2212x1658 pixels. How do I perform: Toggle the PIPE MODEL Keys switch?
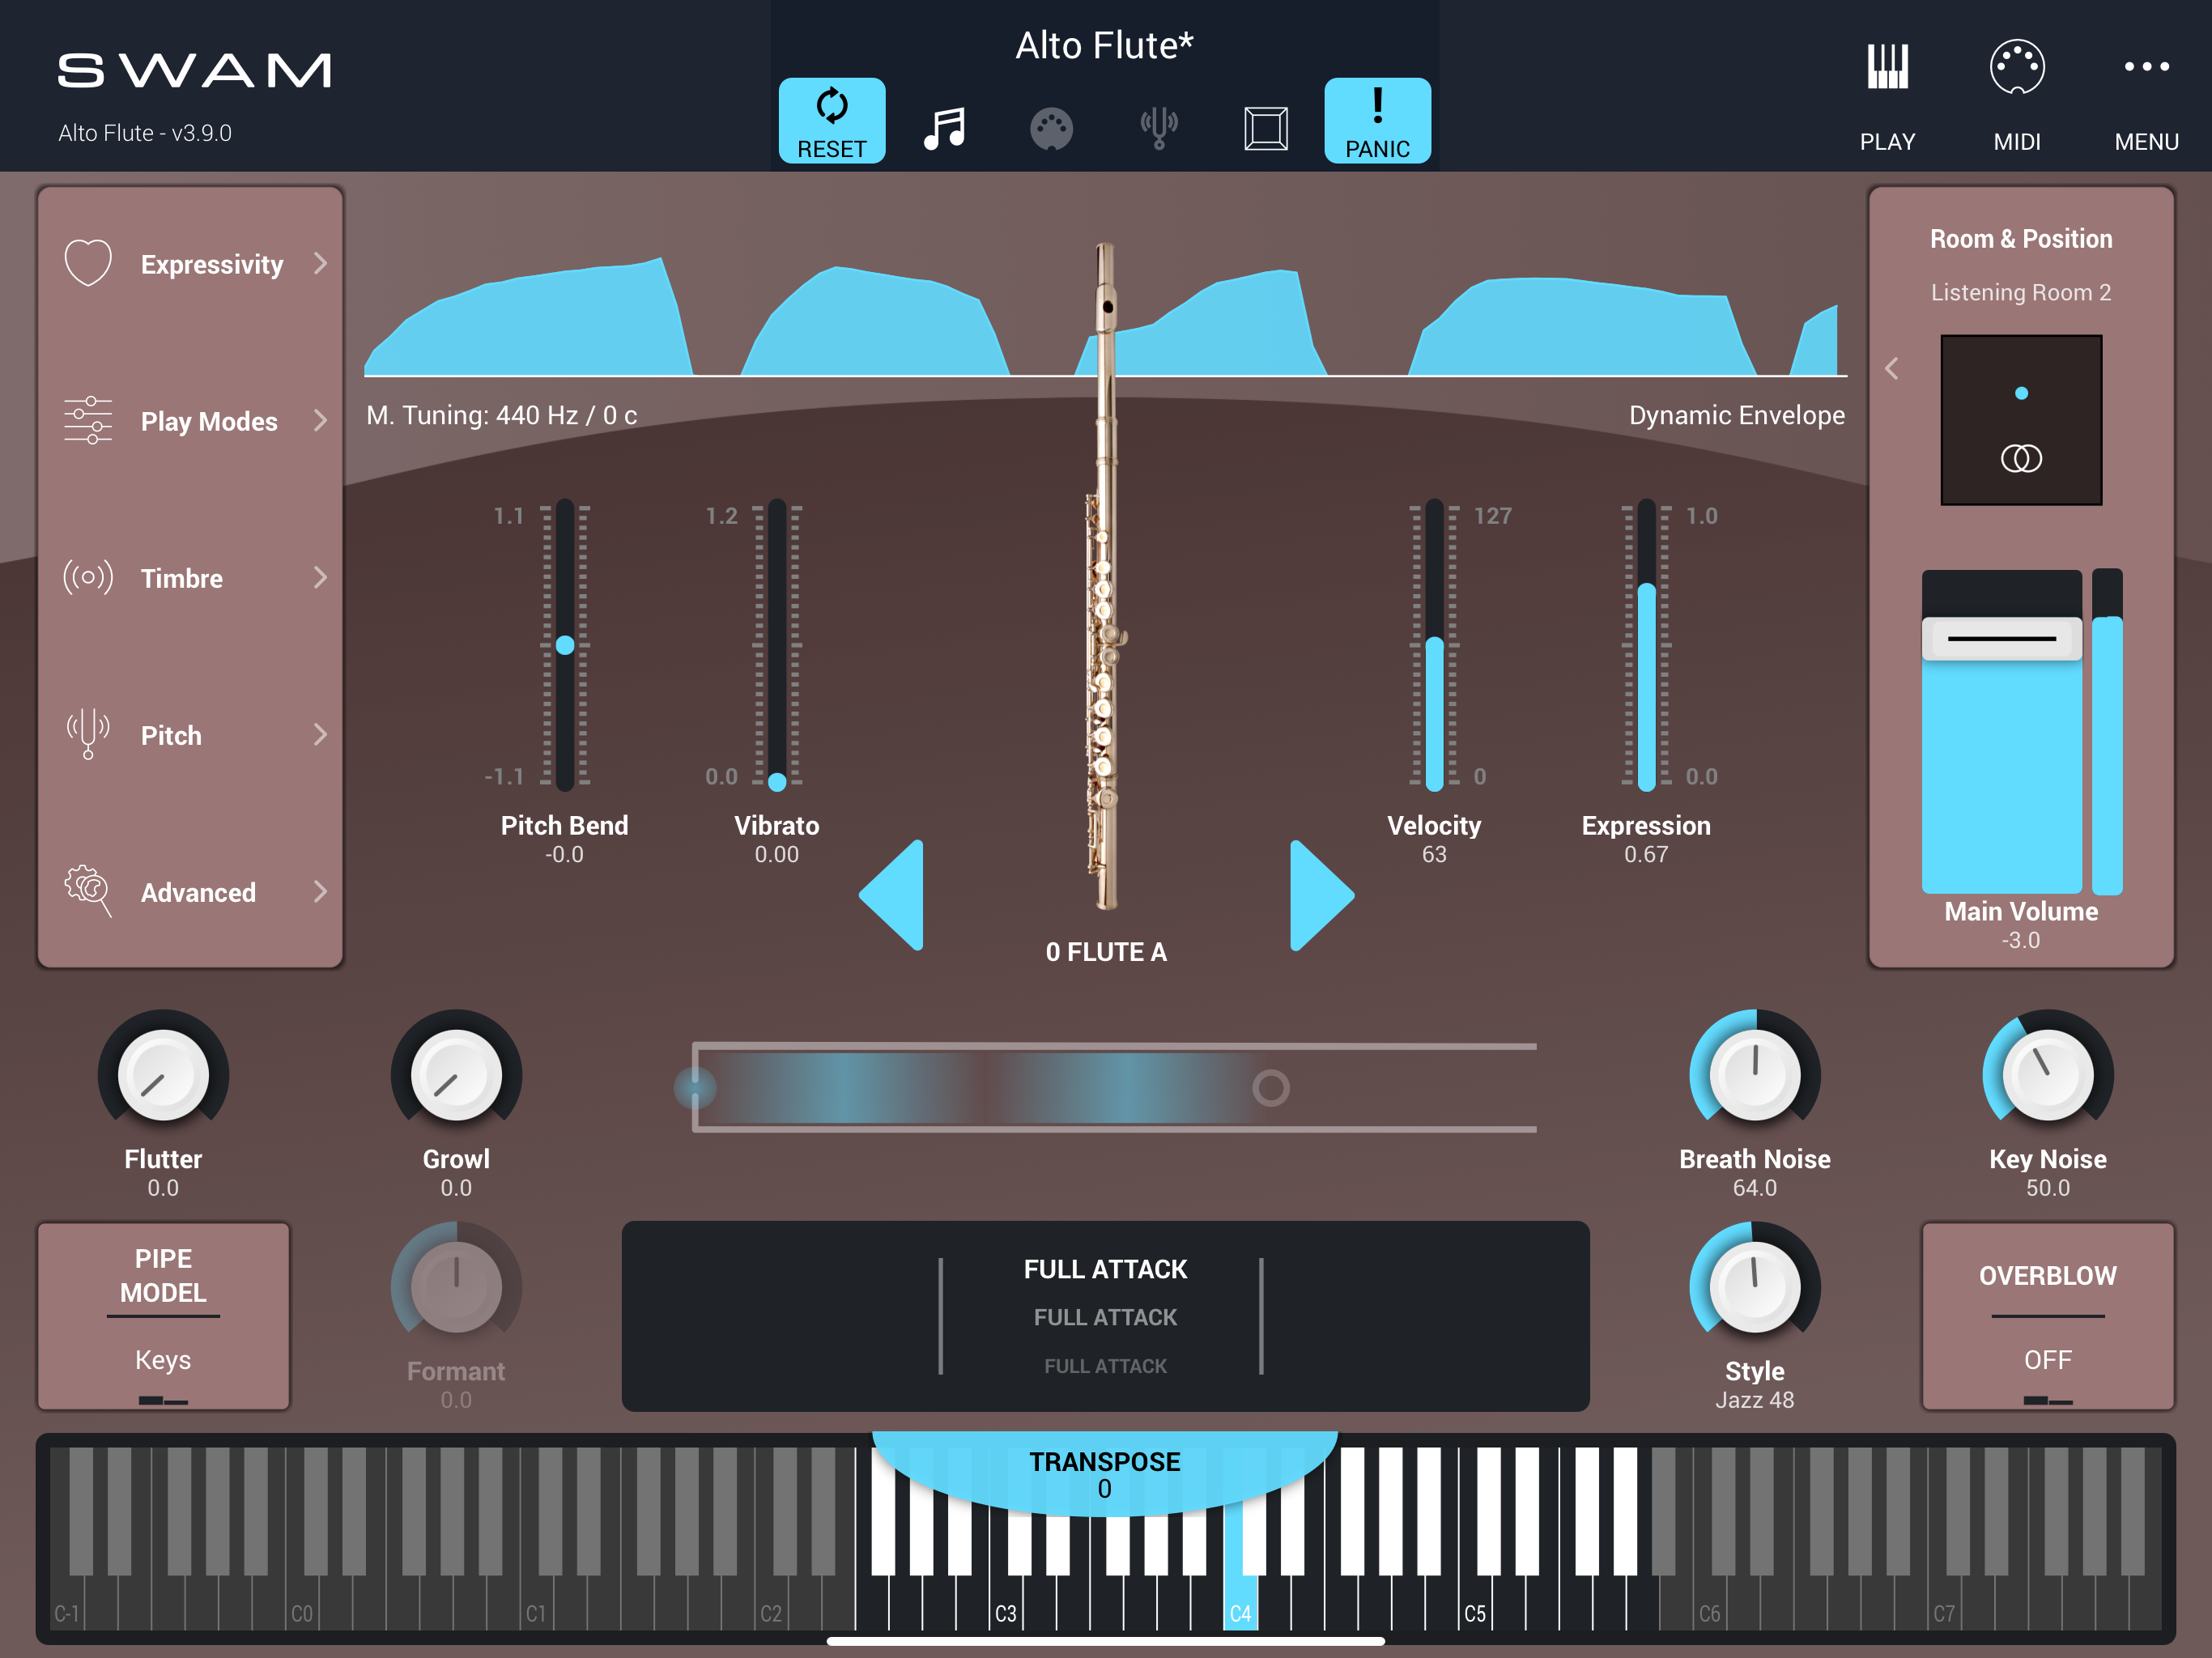[164, 1316]
